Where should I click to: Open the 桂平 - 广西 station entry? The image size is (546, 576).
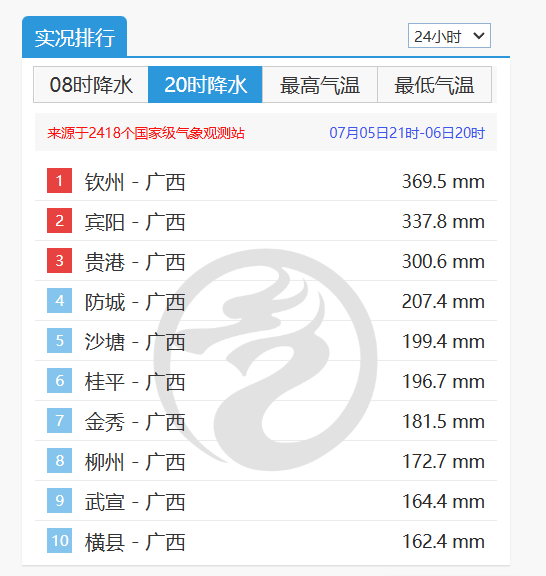135,382
